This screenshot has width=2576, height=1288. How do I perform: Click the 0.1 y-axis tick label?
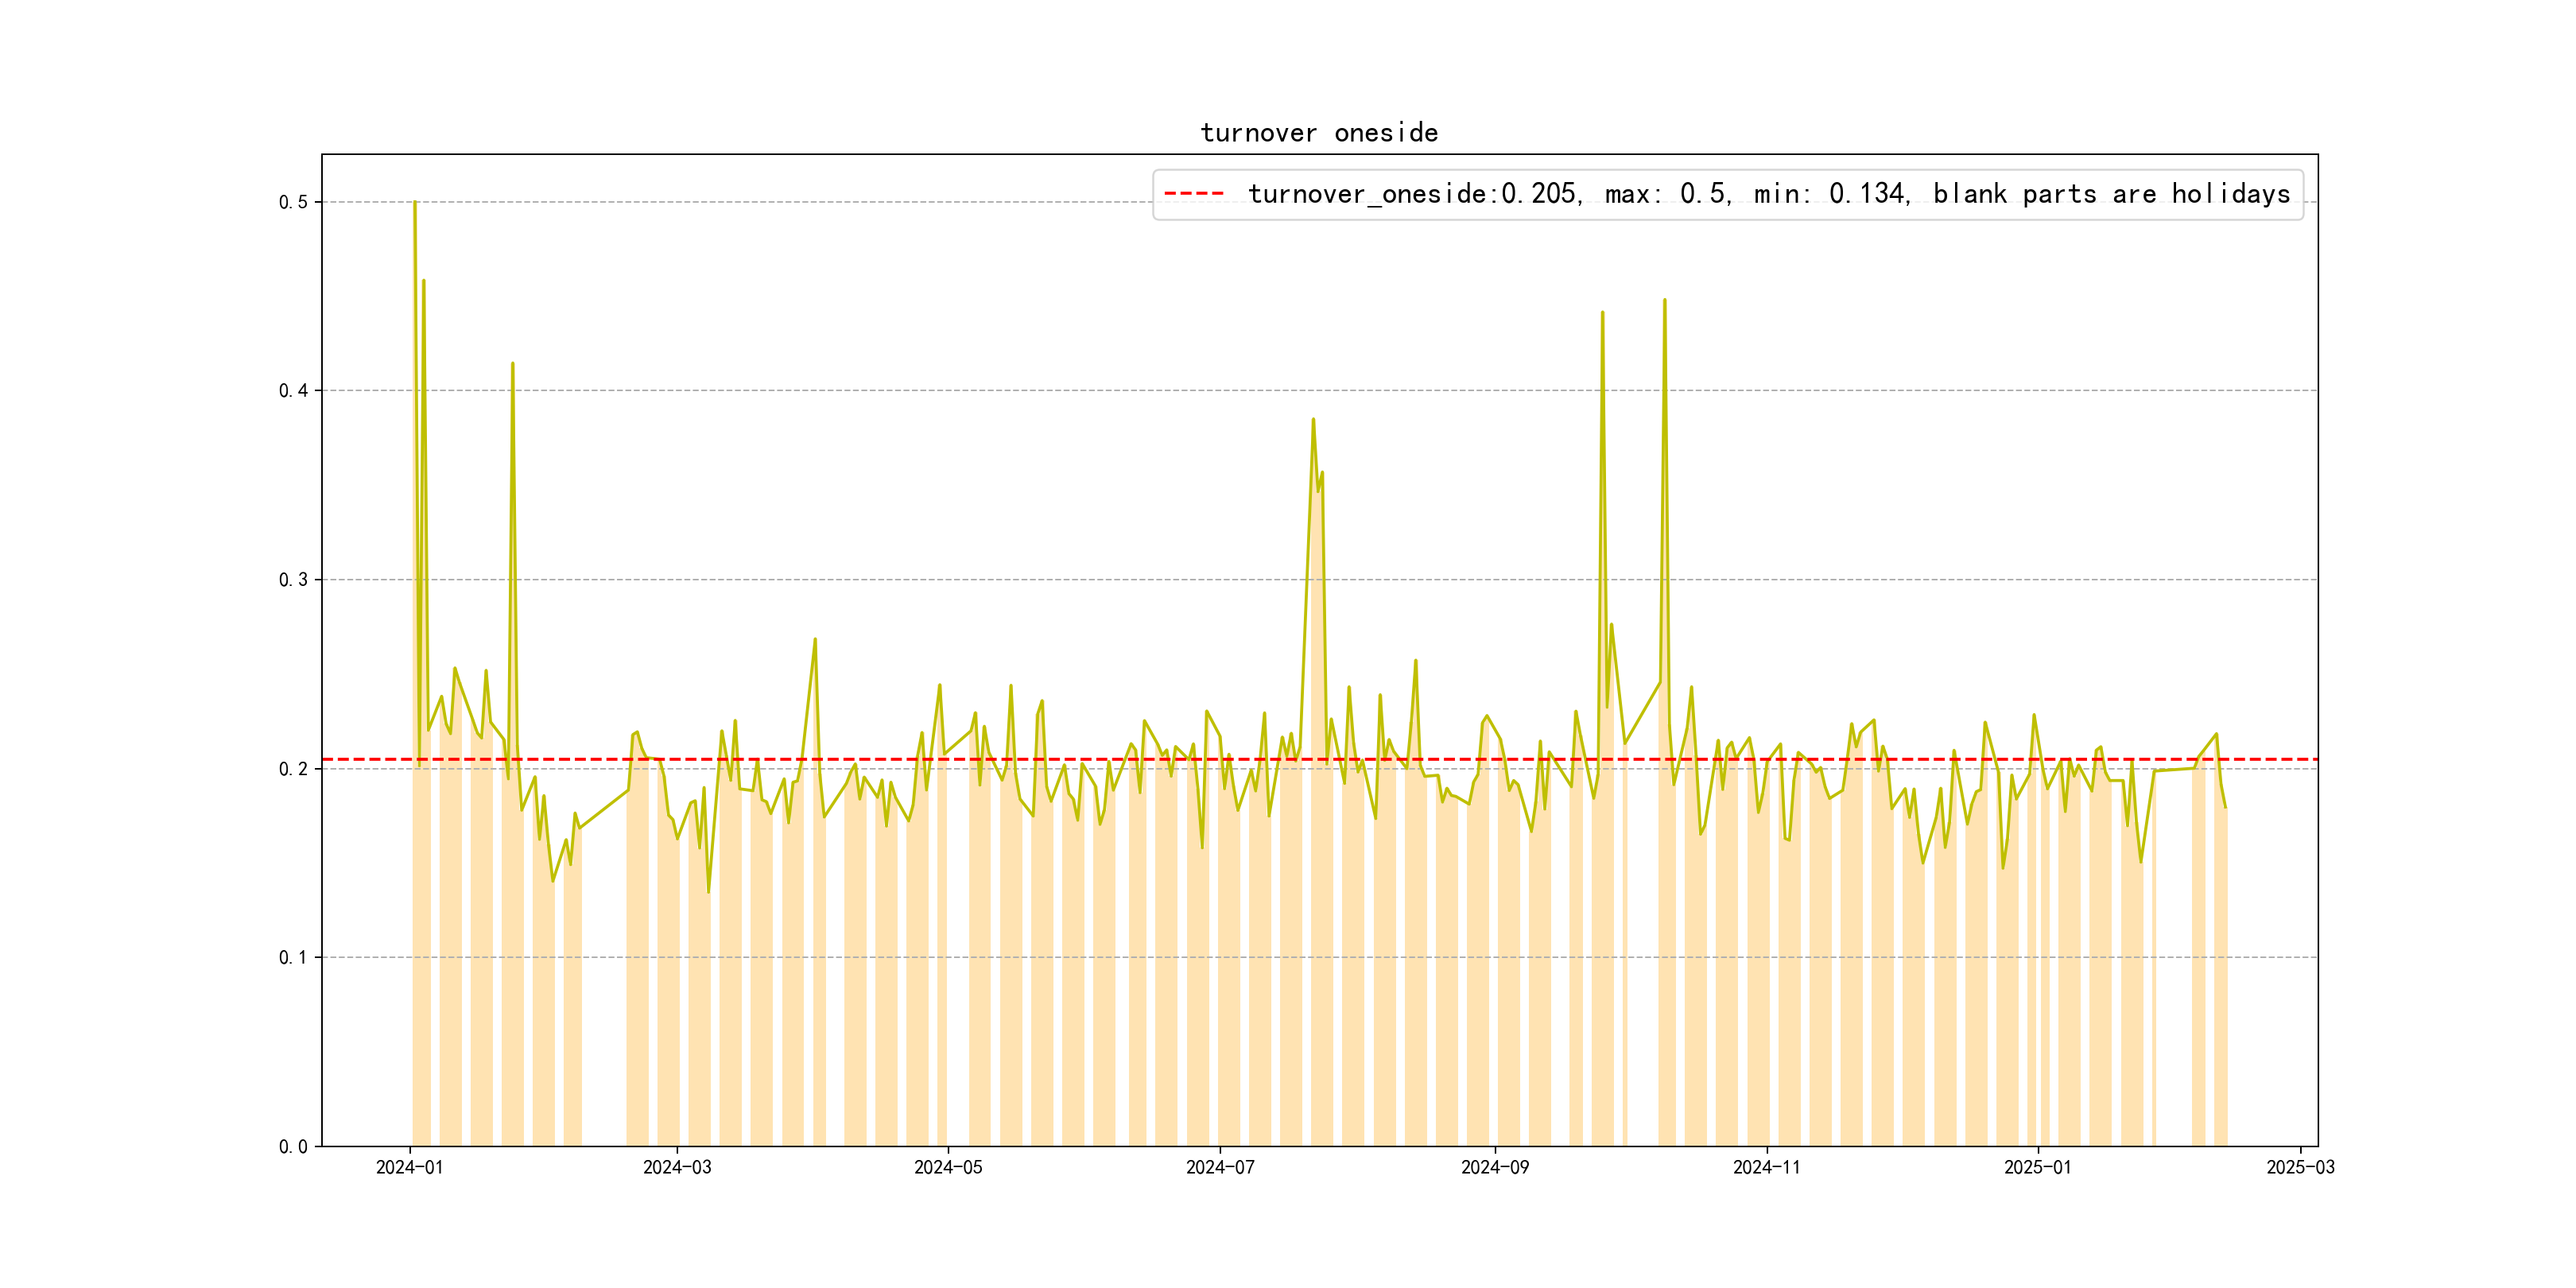tap(293, 957)
